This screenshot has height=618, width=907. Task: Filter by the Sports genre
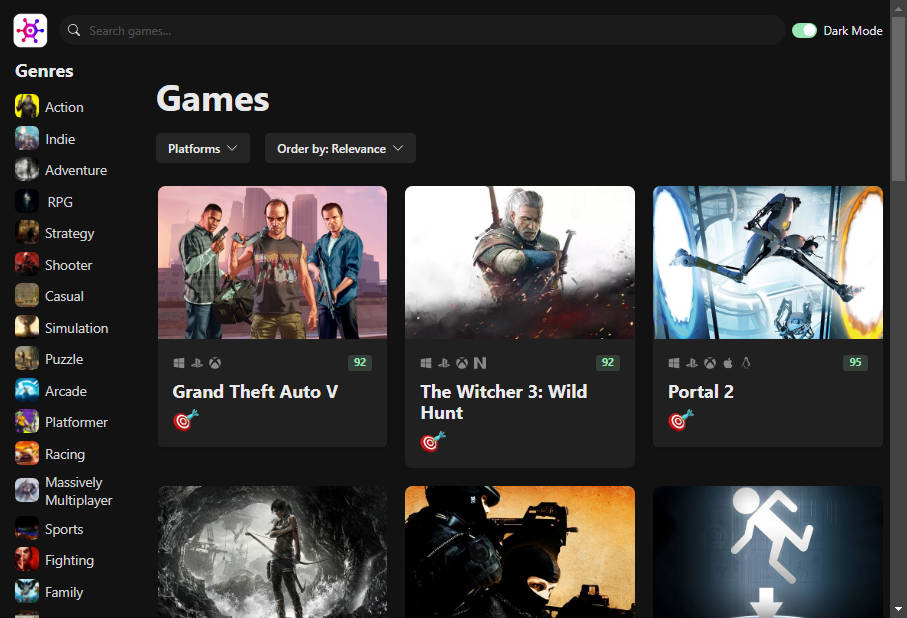(64, 529)
